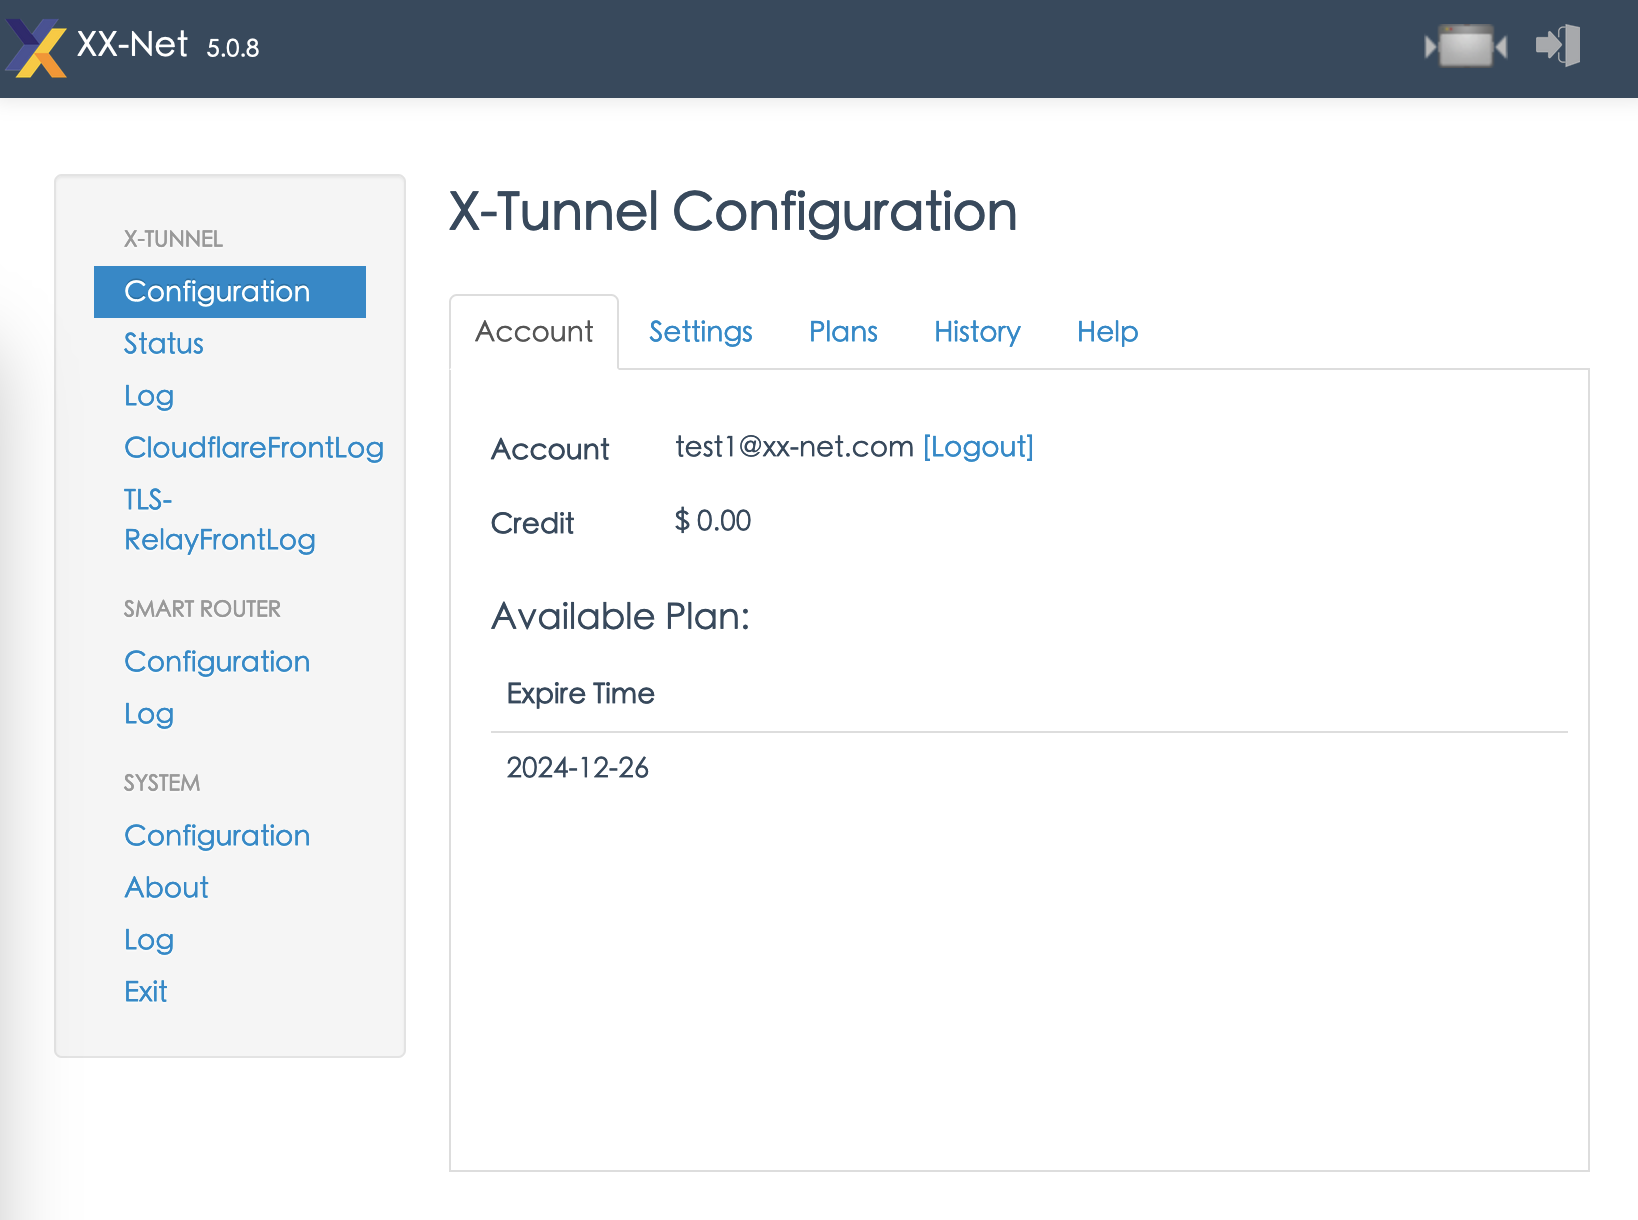The width and height of the screenshot is (1638, 1220).
Task: Open System Configuration page
Action: pyautogui.click(x=217, y=836)
